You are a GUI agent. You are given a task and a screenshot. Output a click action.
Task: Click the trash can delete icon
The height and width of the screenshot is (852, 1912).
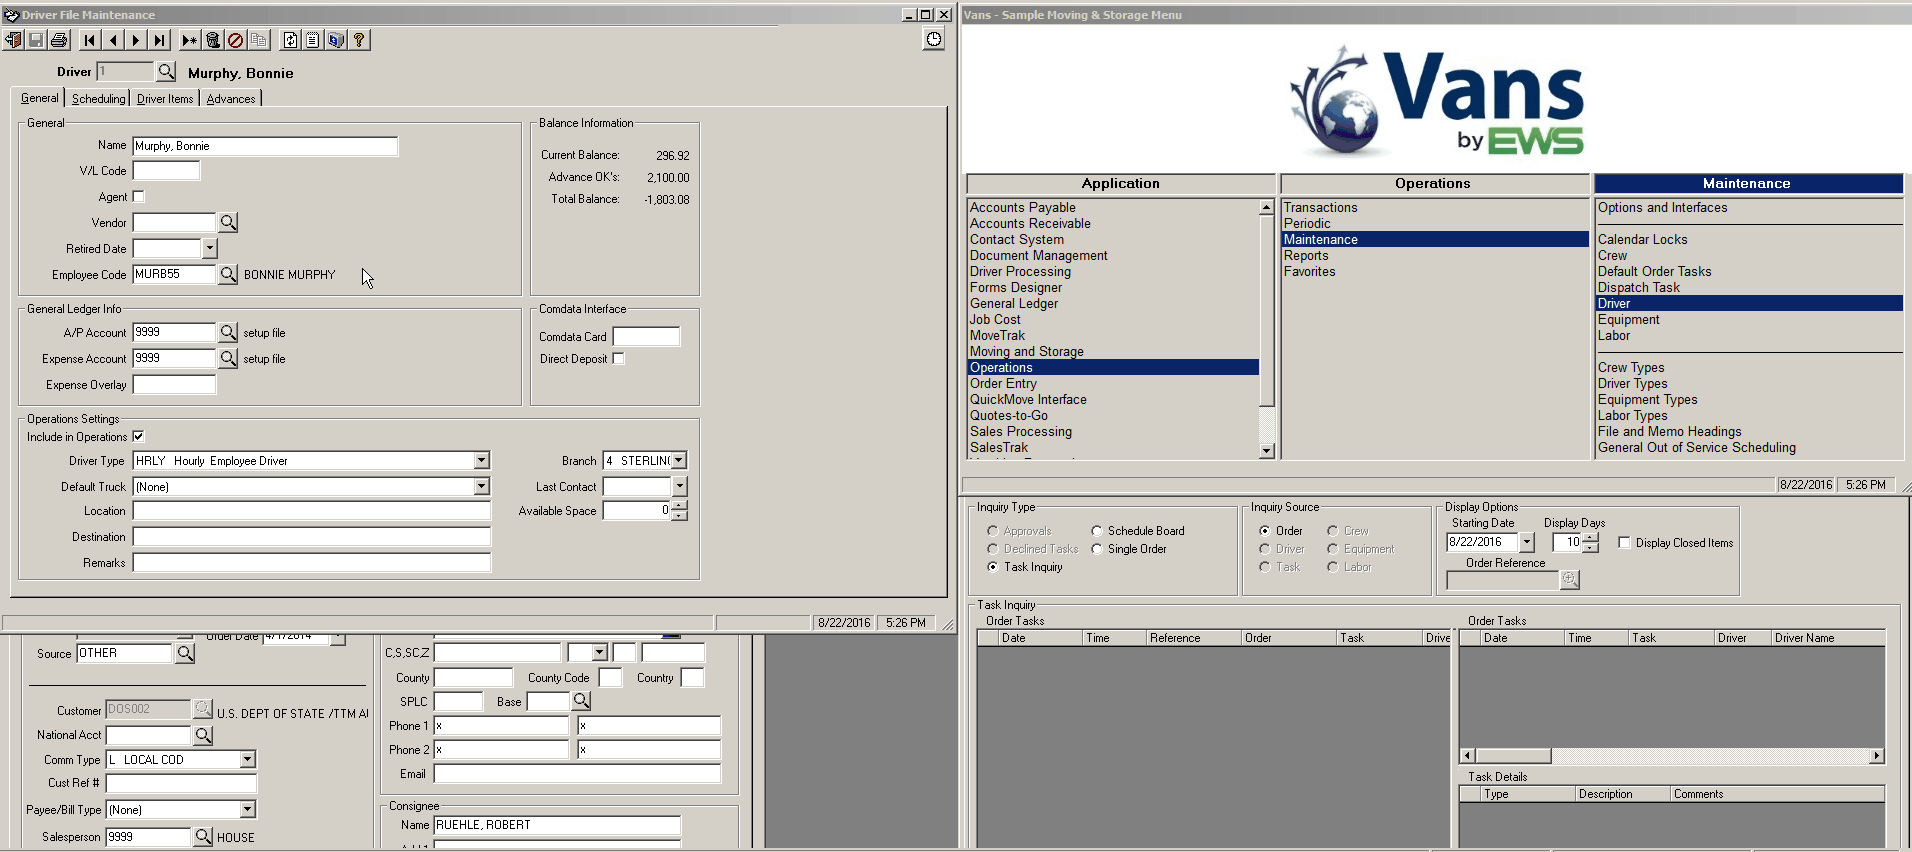click(x=213, y=40)
